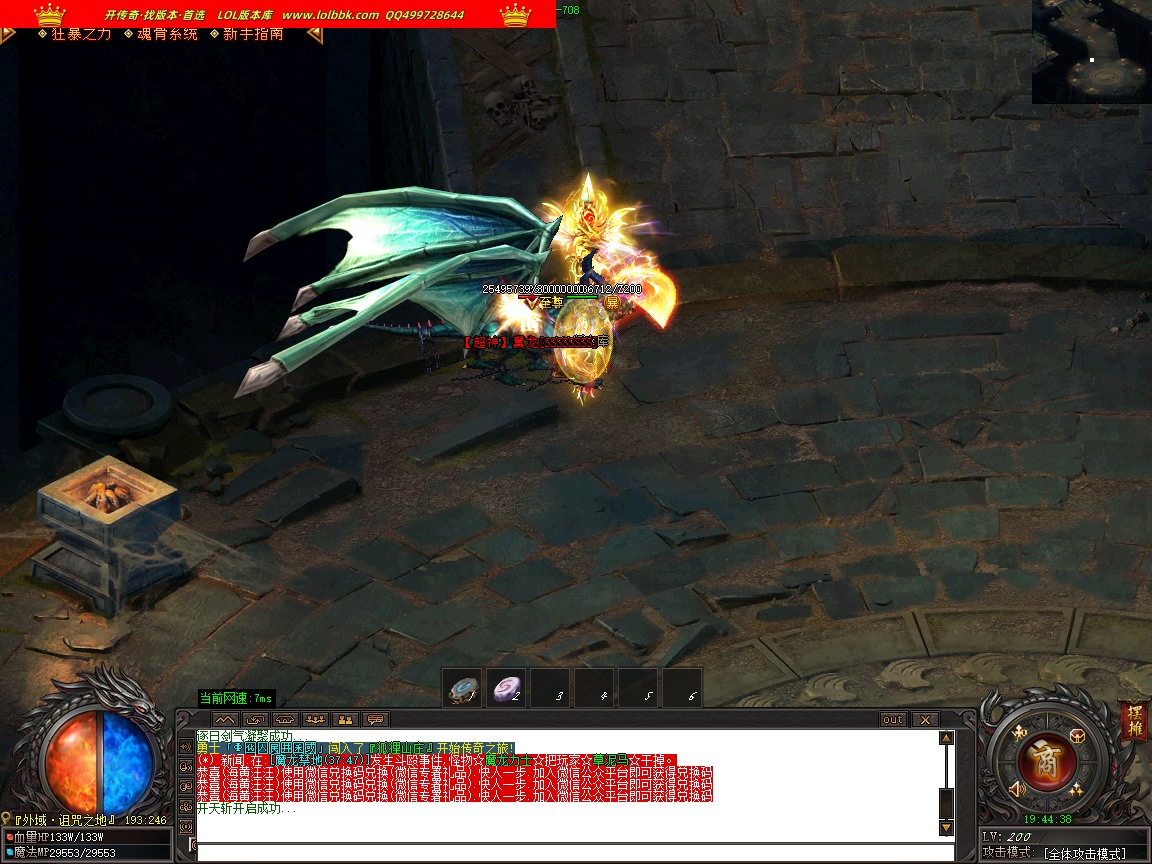The image size is (1152, 864).
Task: Click the speaker sound icon on dial
Action: [x=1018, y=790]
